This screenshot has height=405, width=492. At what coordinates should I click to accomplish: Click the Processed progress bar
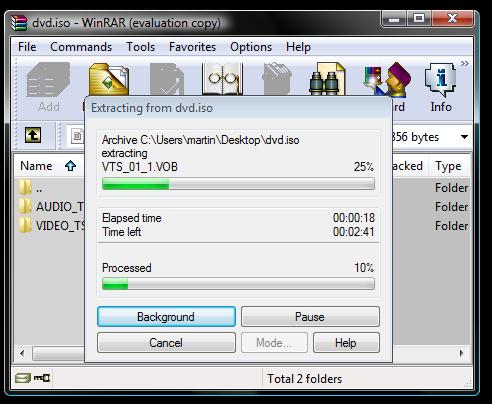tap(238, 284)
